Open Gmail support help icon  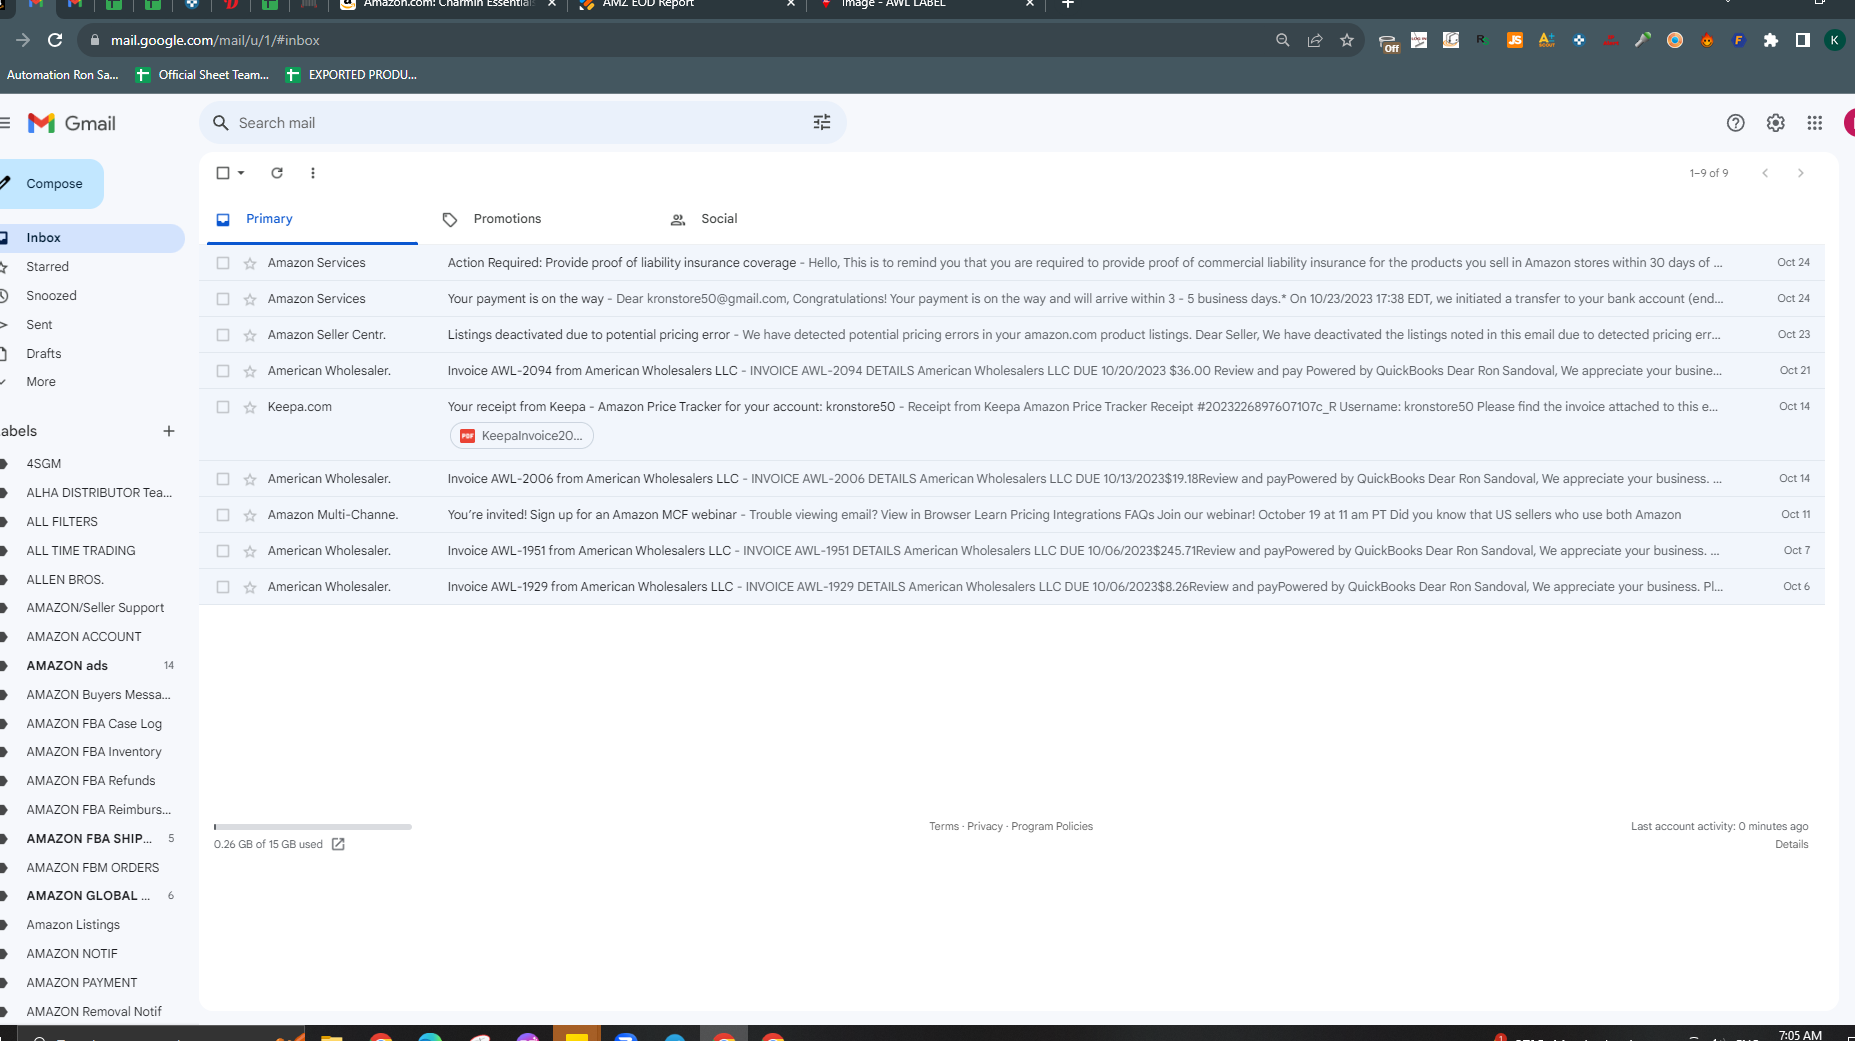tap(1735, 122)
